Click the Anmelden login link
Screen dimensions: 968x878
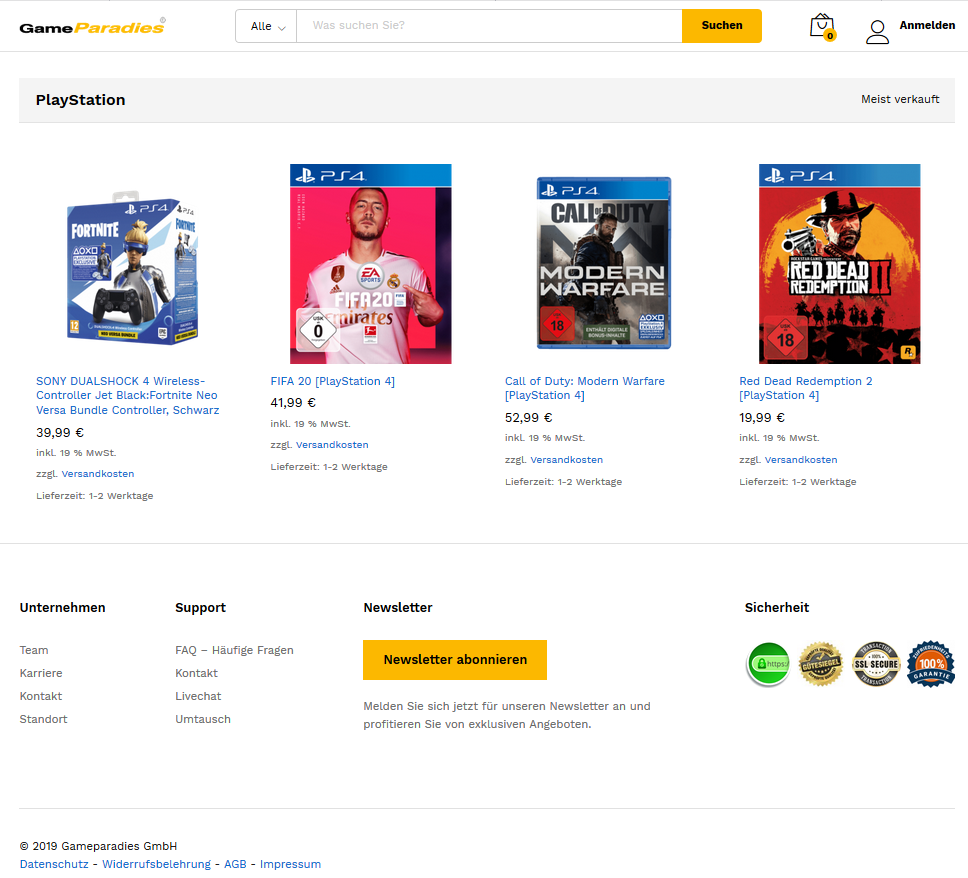[927, 25]
